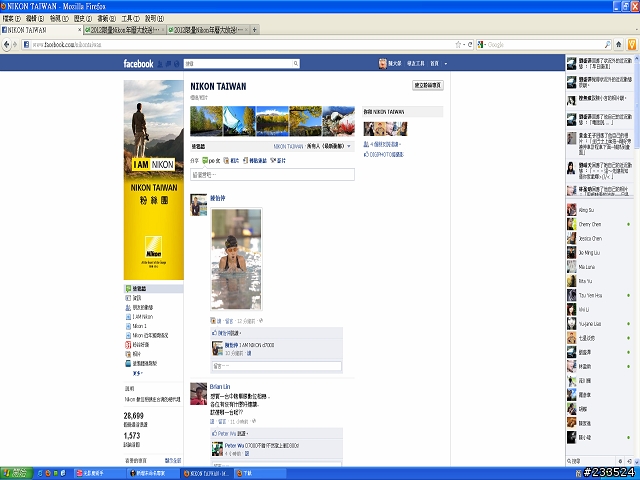Reload the page with the refresh icon
640x480 pixels.
pyautogui.click(x=470, y=44)
